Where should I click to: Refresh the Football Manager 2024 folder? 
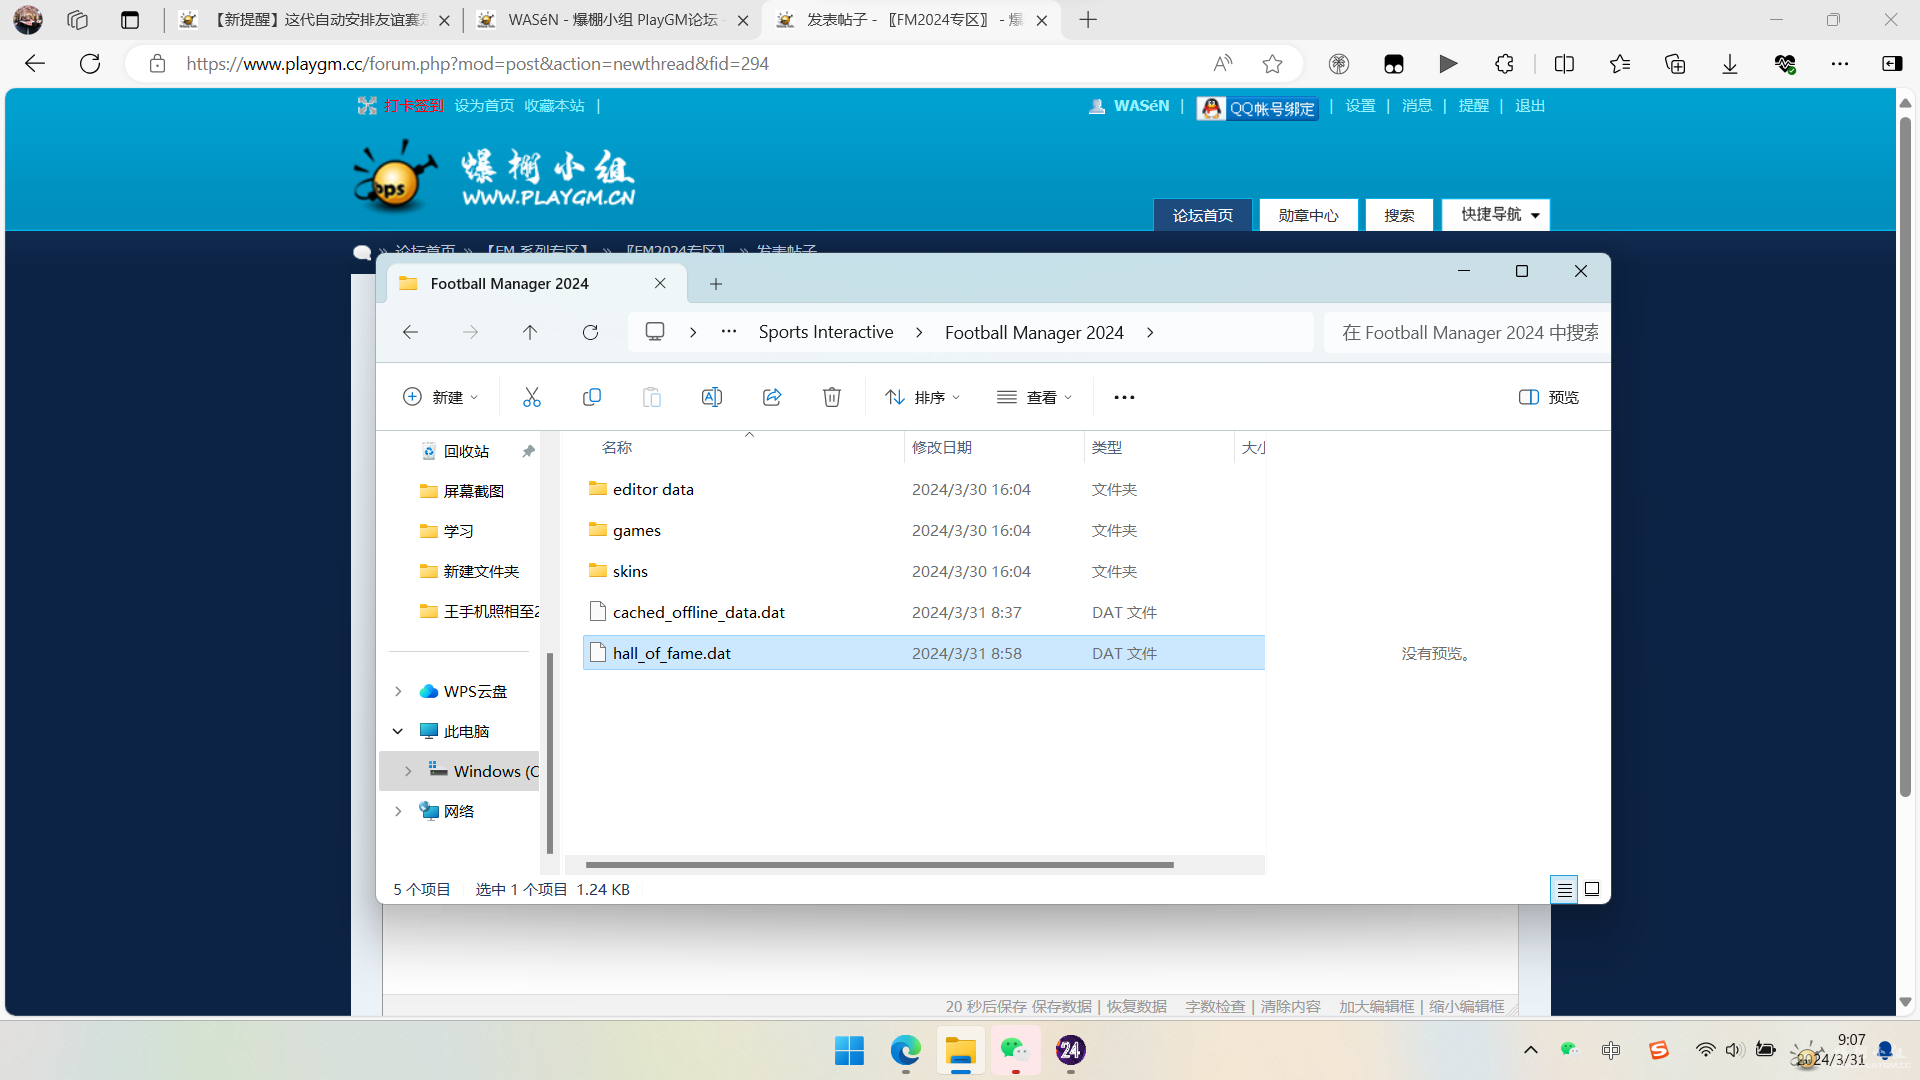click(x=590, y=332)
